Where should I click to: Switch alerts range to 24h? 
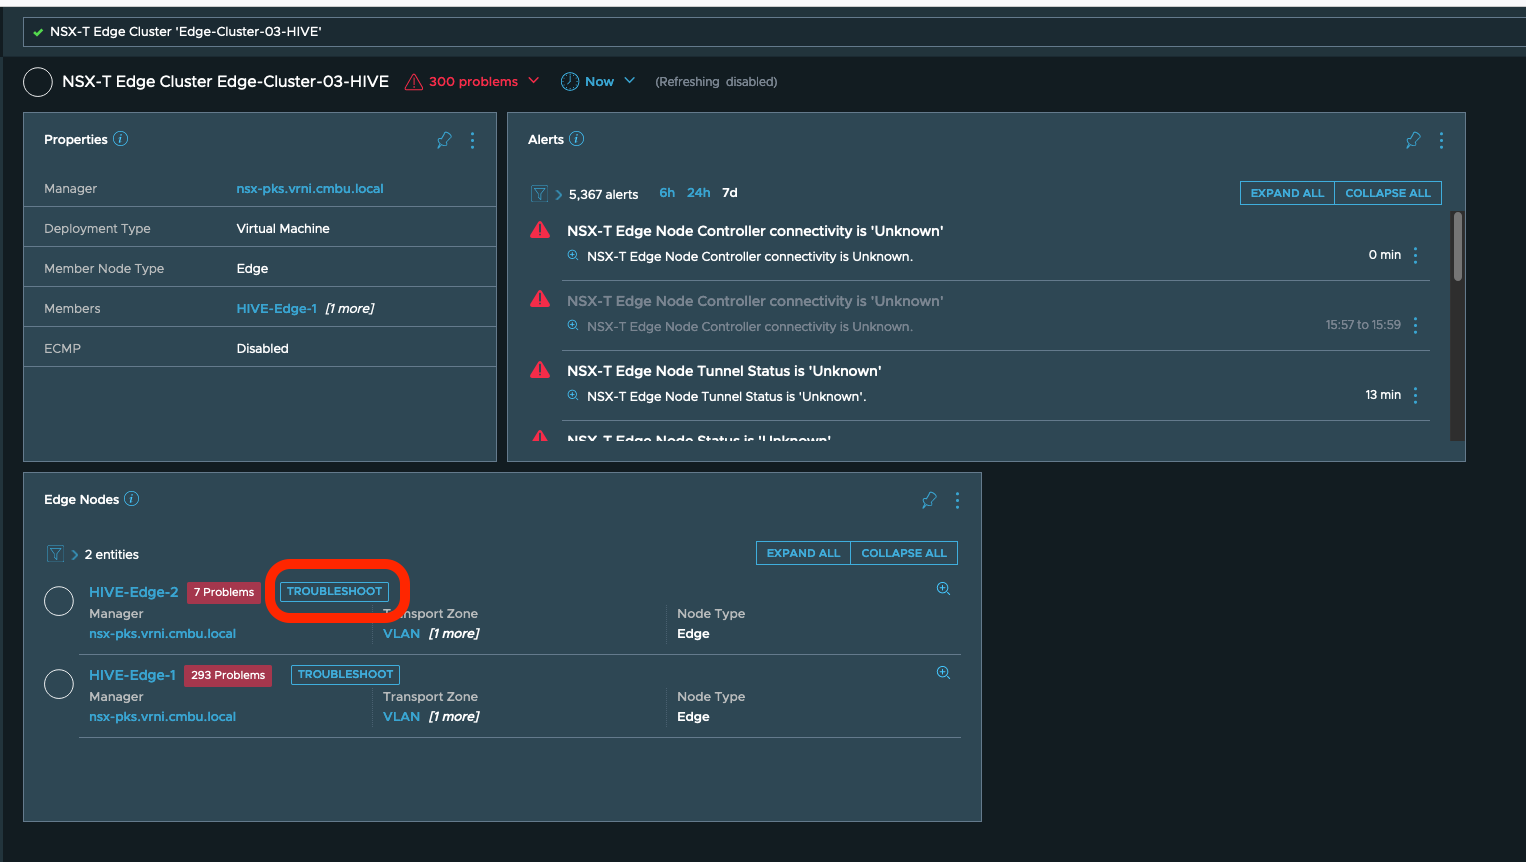click(x=698, y=193)
